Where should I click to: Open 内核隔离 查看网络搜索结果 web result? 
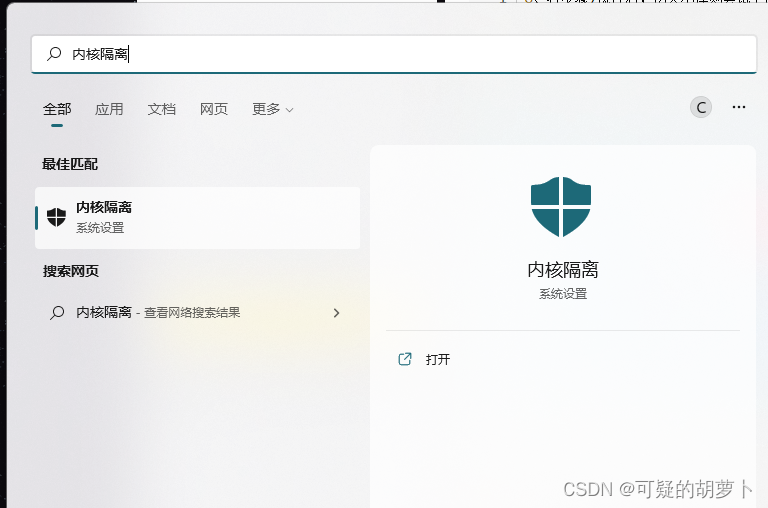pyautogui.click(x=197, y=313)
